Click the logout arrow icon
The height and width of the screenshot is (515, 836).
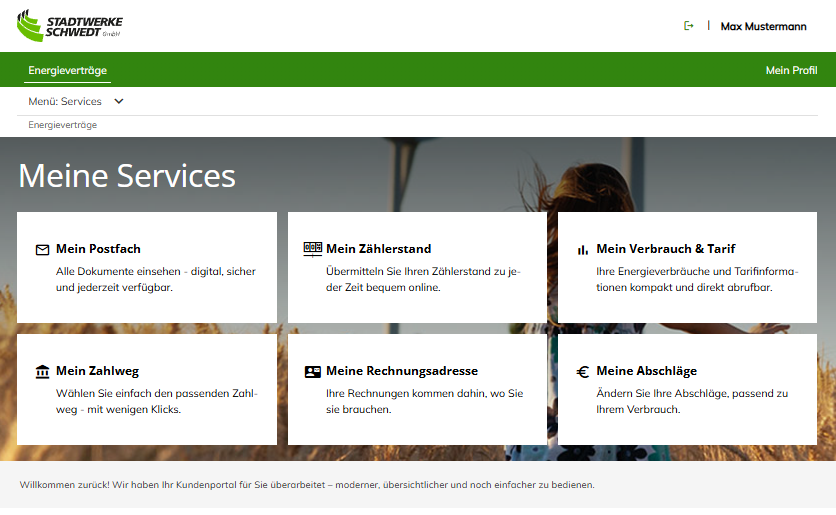(x=688, y=26)
